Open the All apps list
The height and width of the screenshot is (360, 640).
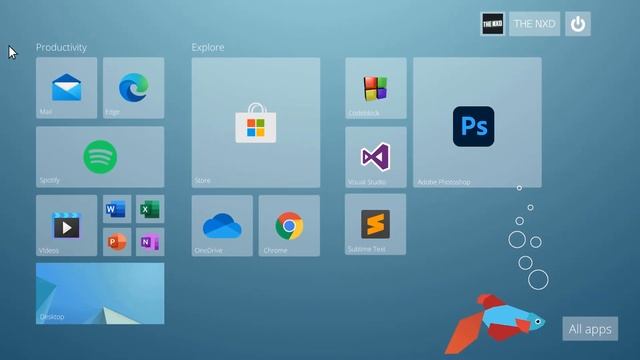[x=590, y=329]
